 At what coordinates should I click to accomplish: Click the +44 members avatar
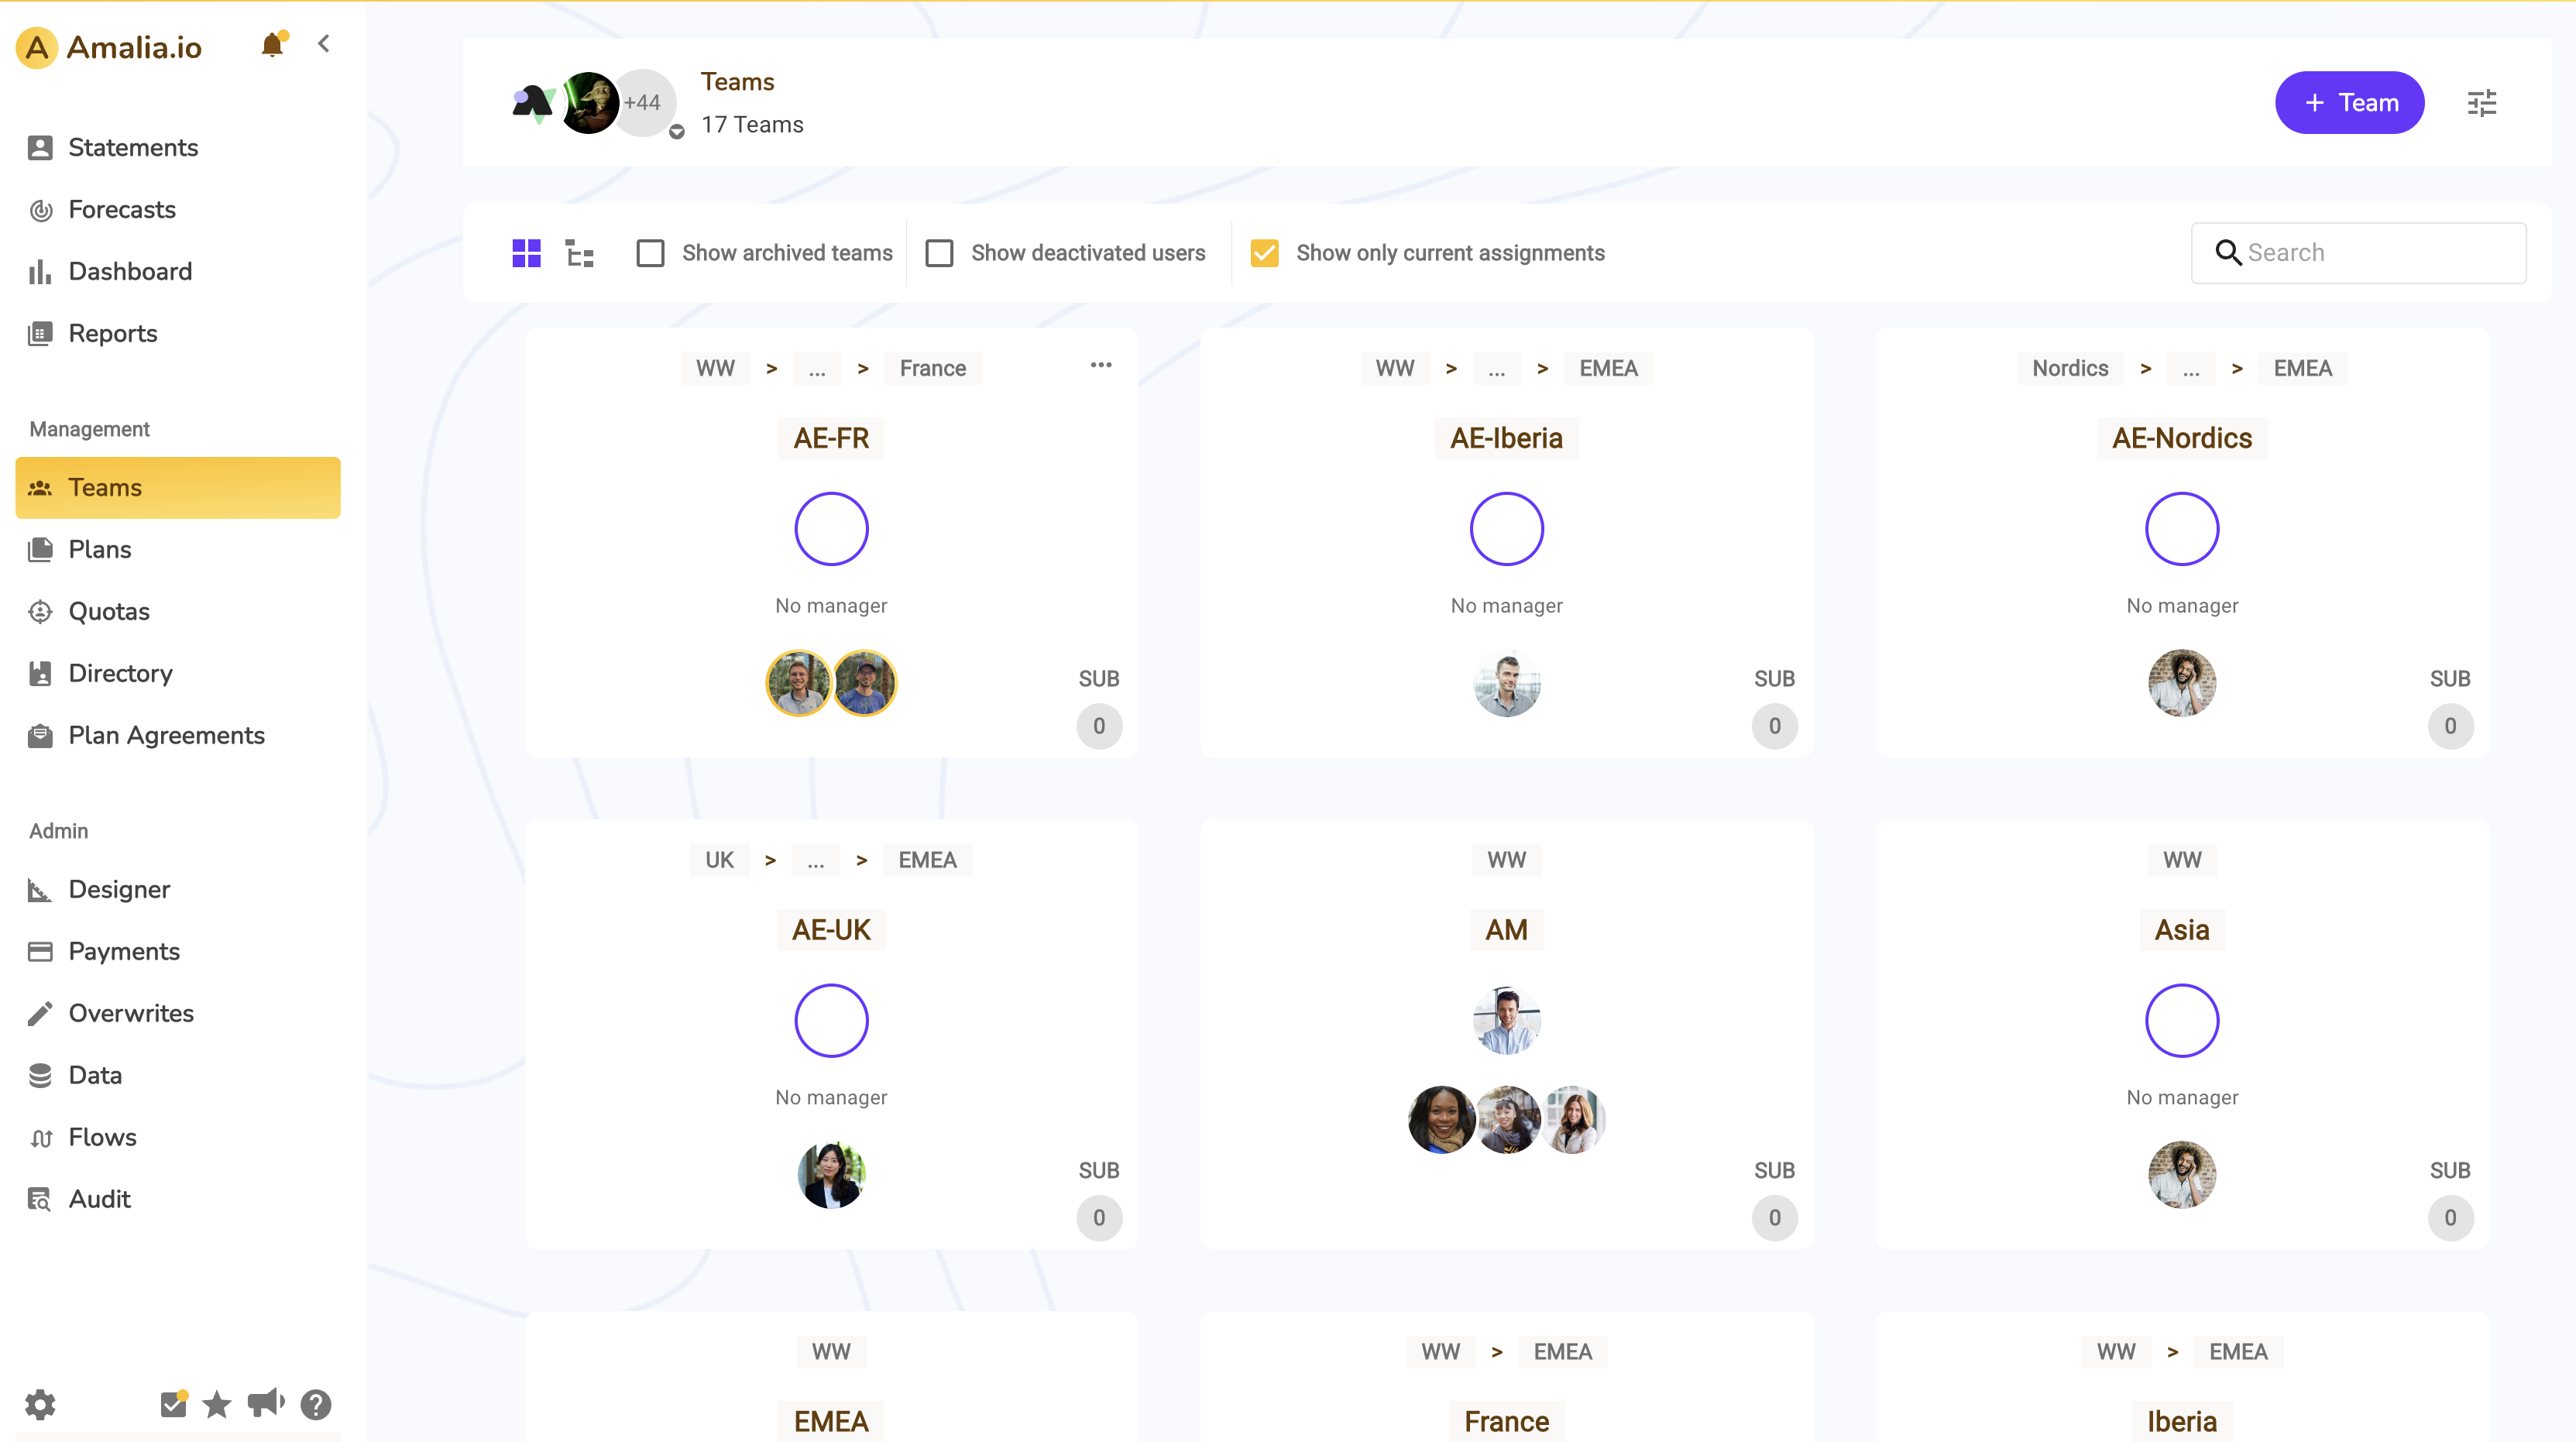[642, 103]
